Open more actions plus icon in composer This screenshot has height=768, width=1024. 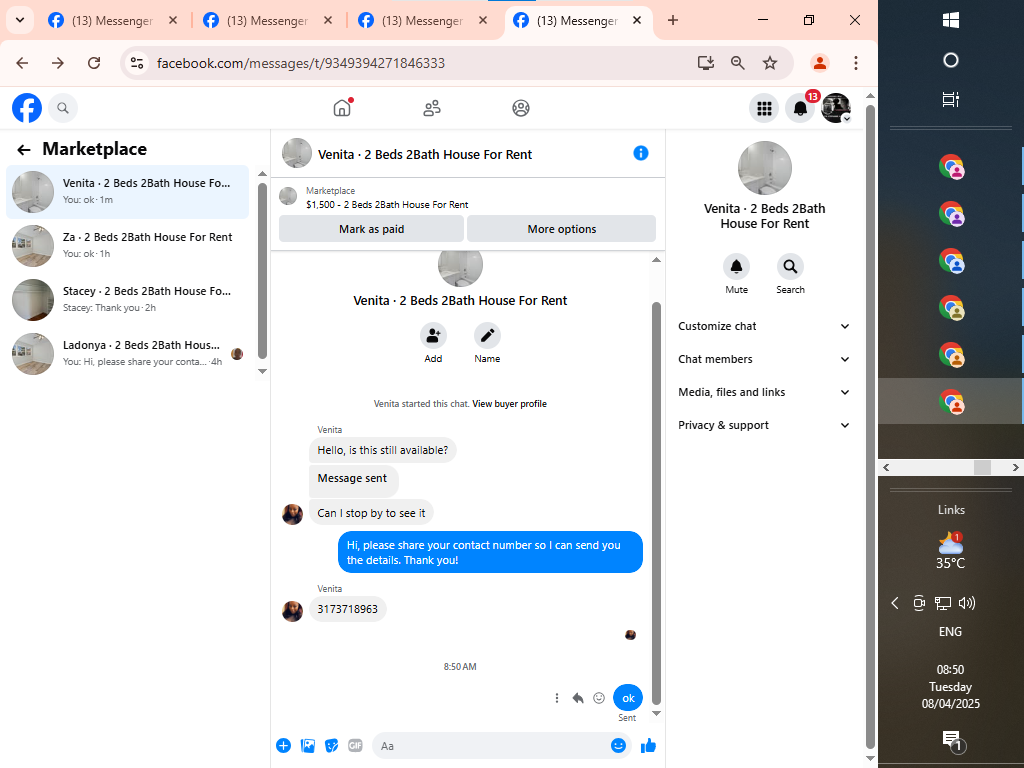tap(283, 745)
